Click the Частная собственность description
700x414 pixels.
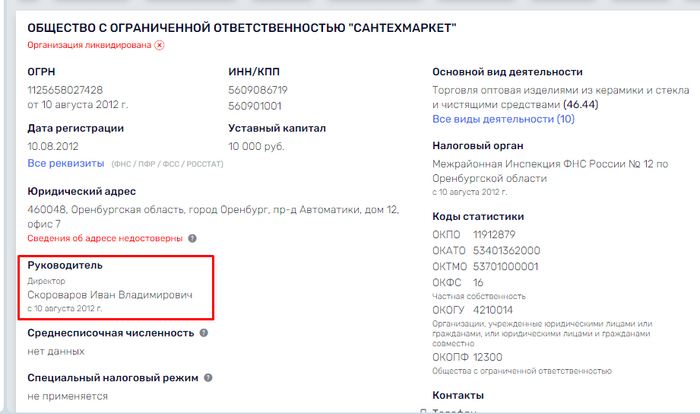click(x=479, y=296)
